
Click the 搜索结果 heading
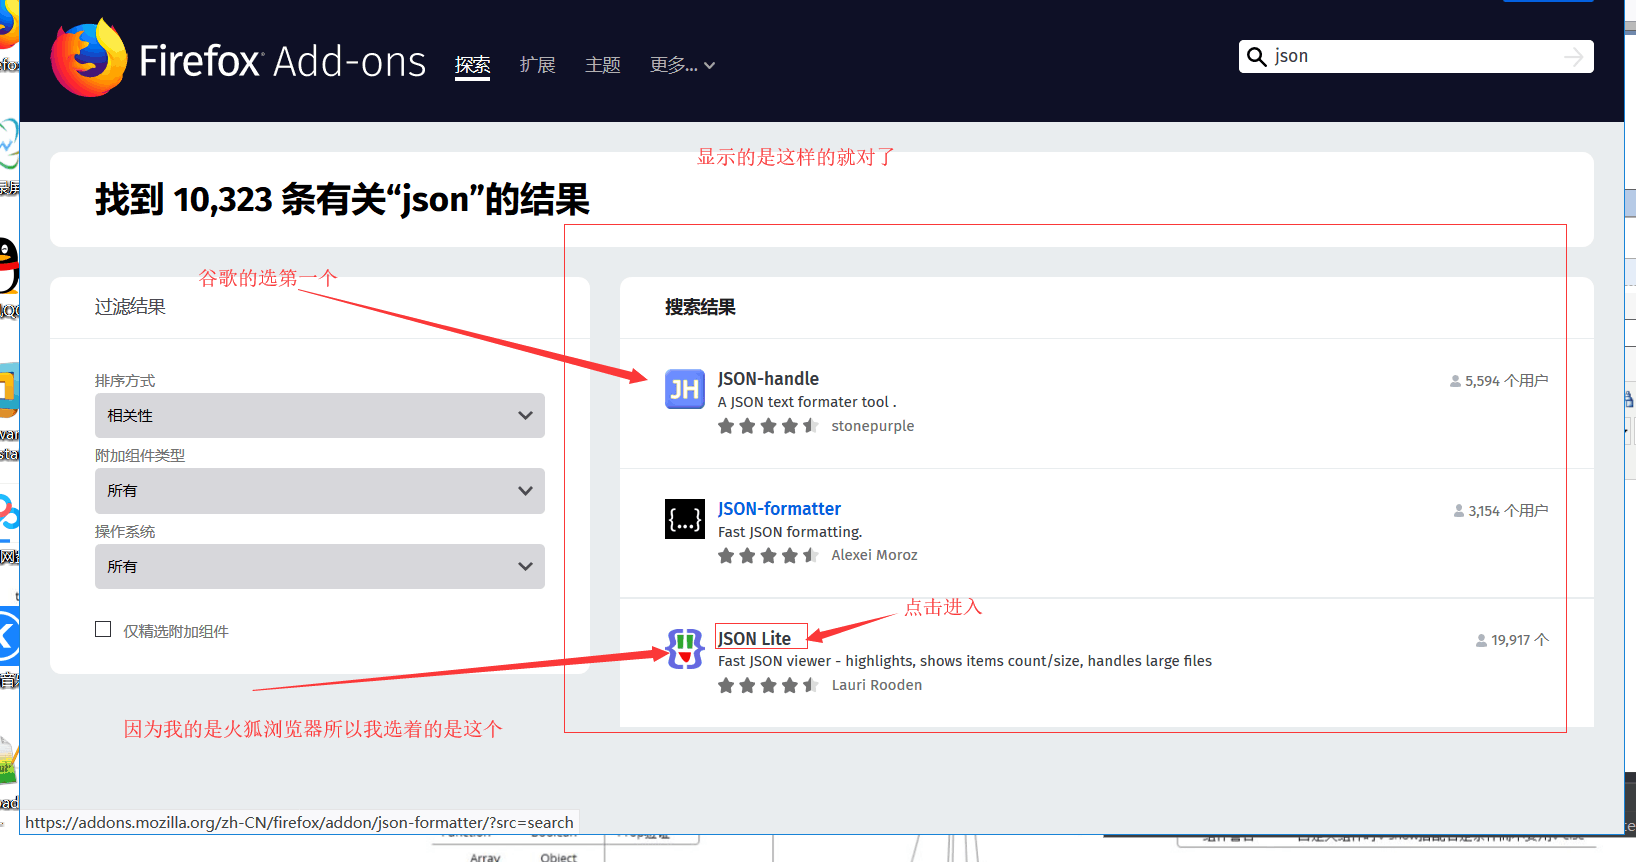(700, 307)
